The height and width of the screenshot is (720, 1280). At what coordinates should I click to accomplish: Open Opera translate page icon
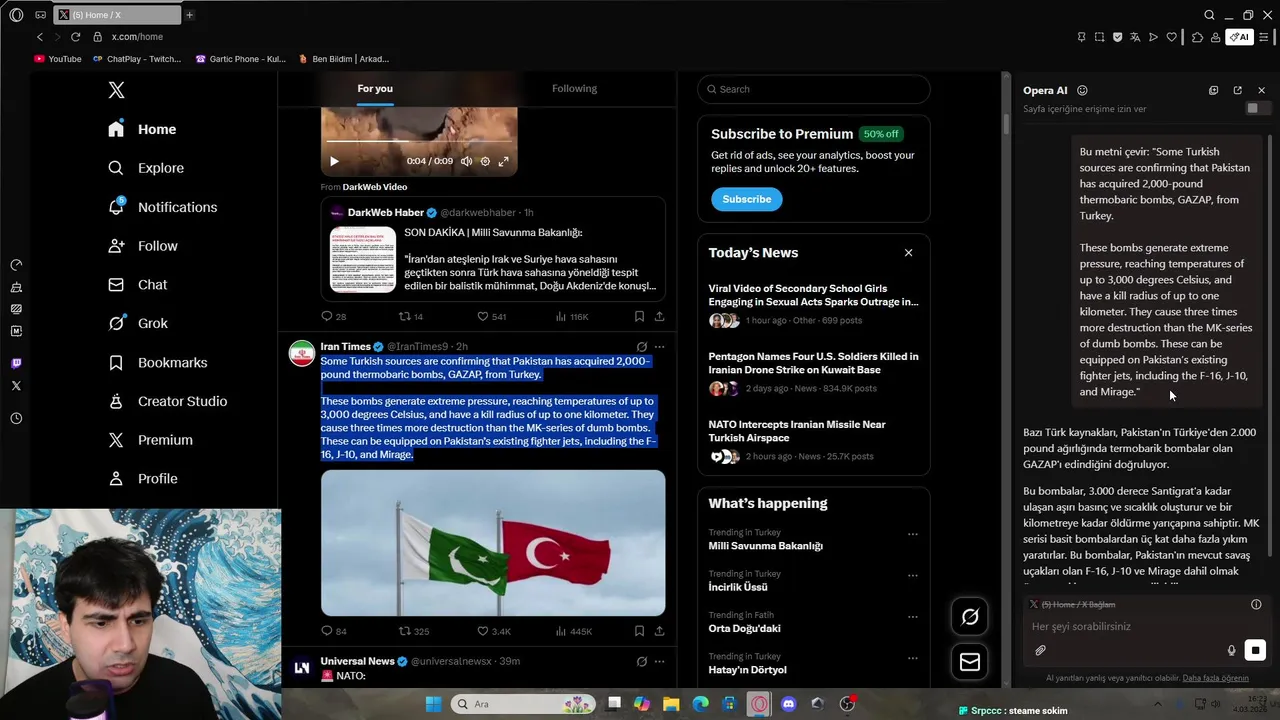click(1135, 37)
